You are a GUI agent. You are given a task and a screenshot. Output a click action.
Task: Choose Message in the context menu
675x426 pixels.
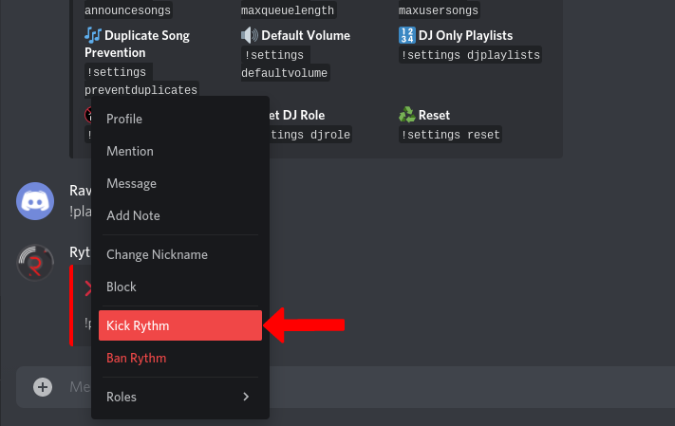[x=180, y=183]
